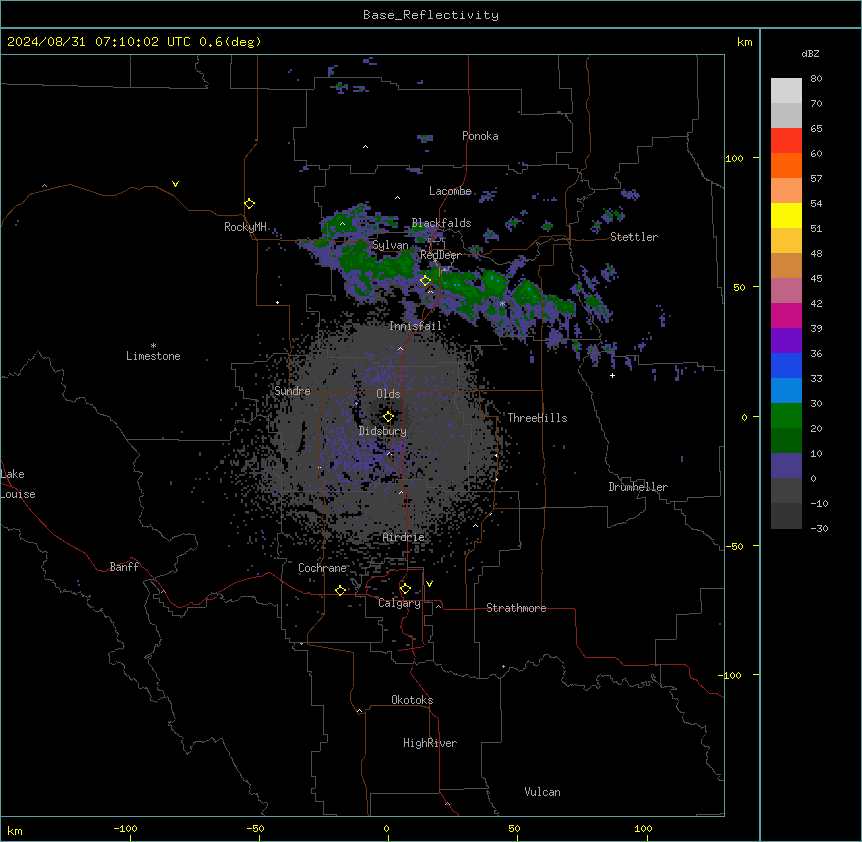862x842 pixels.
Task: Click the yellow diamond marker above Calgary label
Action: pos(406,589)
